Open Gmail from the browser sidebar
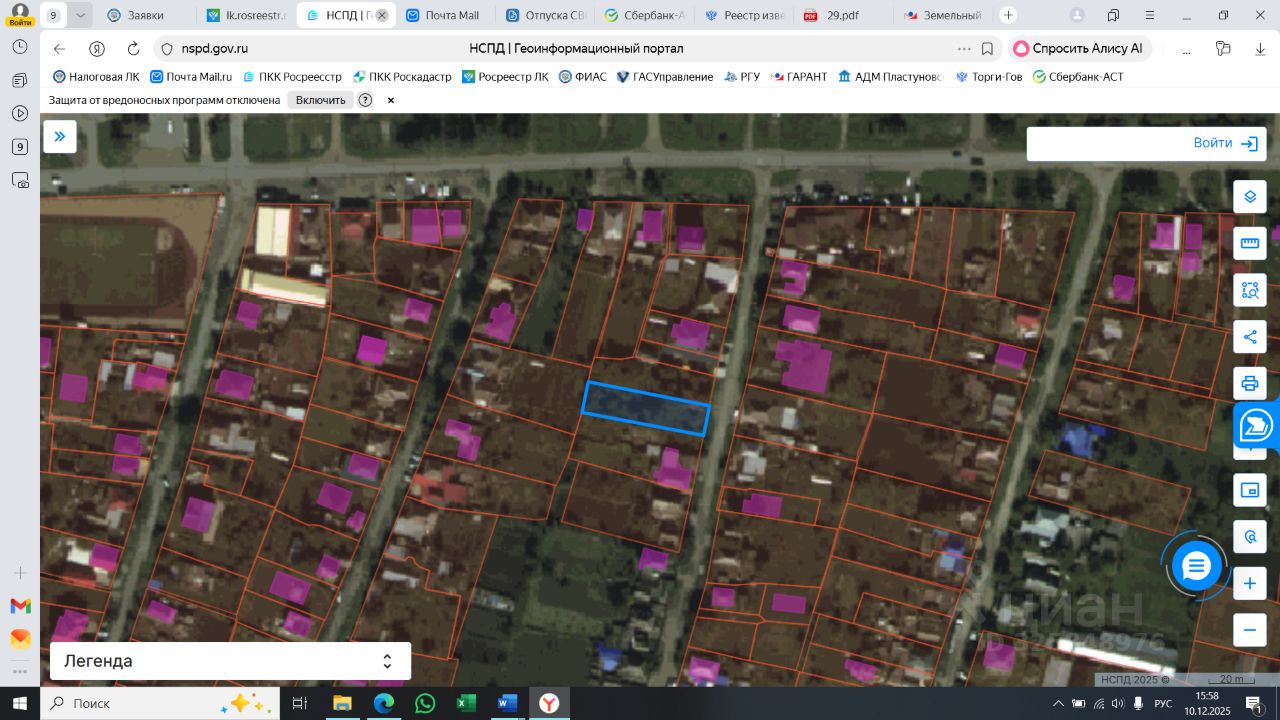The image size is (1280, 720). point(20,606)
